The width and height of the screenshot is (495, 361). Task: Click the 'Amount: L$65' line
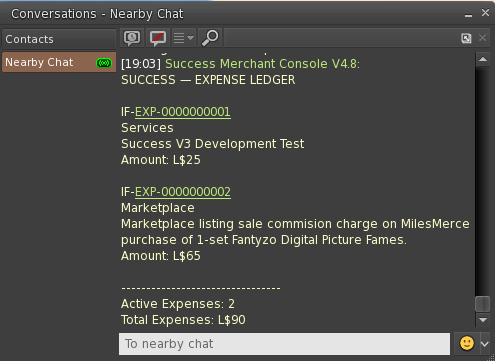click(161, 256)
